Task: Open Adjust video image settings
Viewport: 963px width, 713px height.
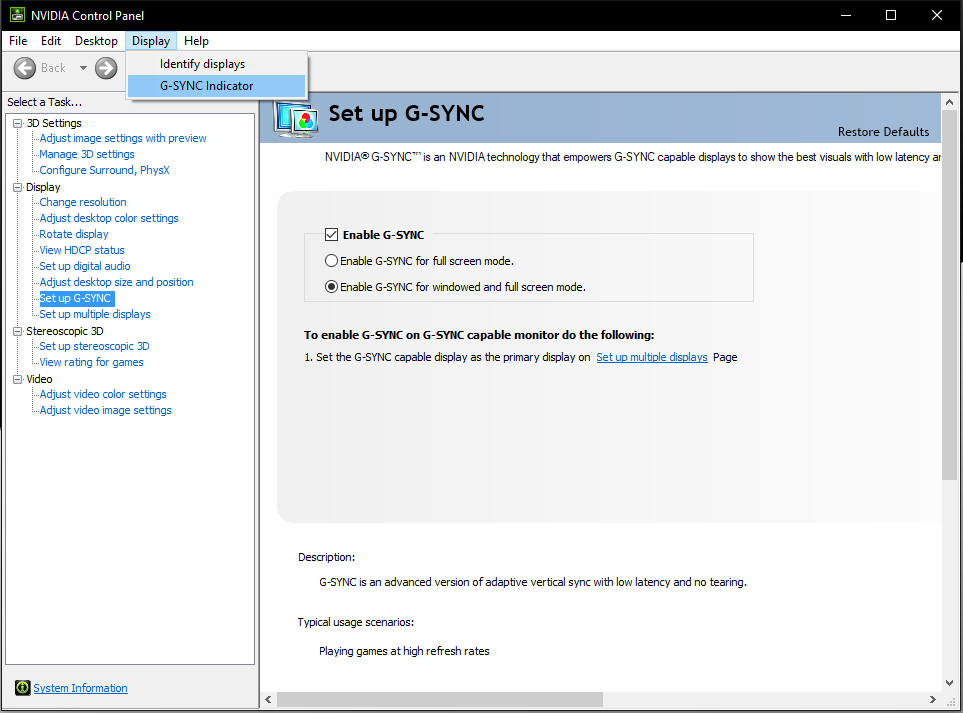Action: [x=105, y=410]
